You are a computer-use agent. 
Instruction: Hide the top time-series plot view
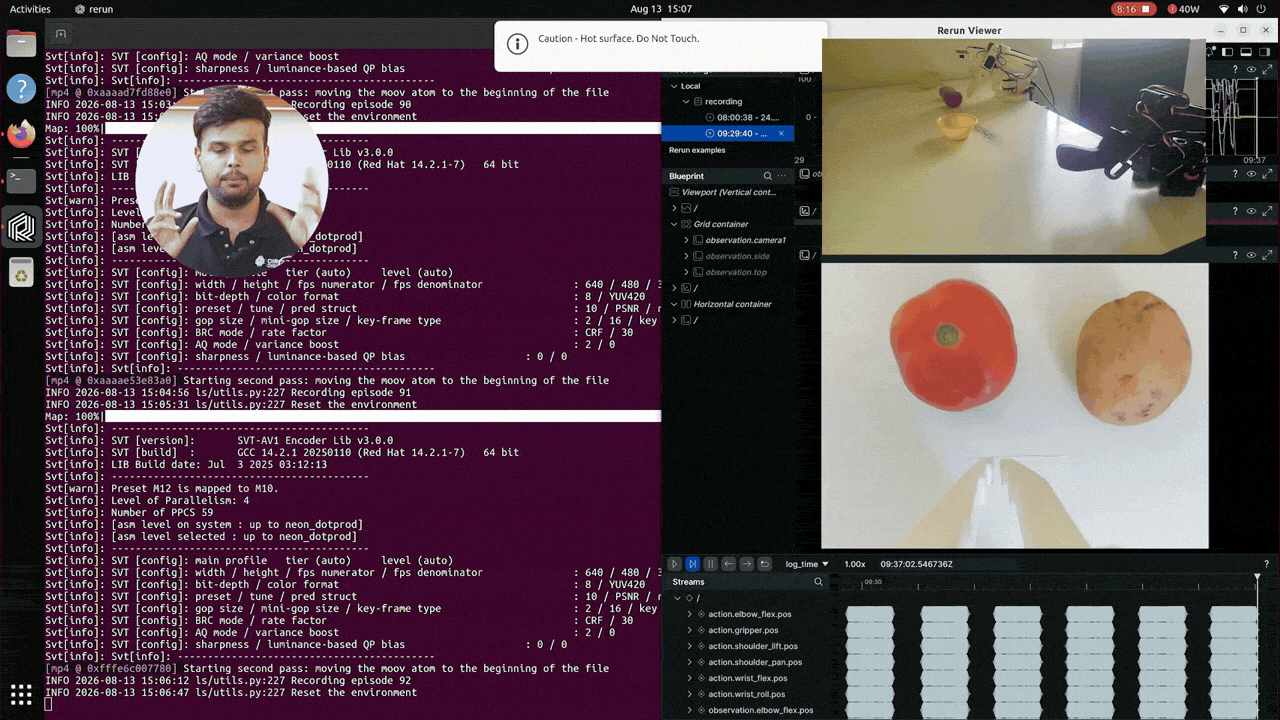1251,70
